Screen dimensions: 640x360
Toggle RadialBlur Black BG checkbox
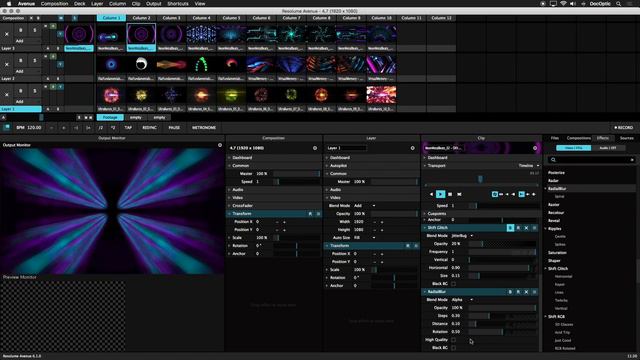[453, 348]
